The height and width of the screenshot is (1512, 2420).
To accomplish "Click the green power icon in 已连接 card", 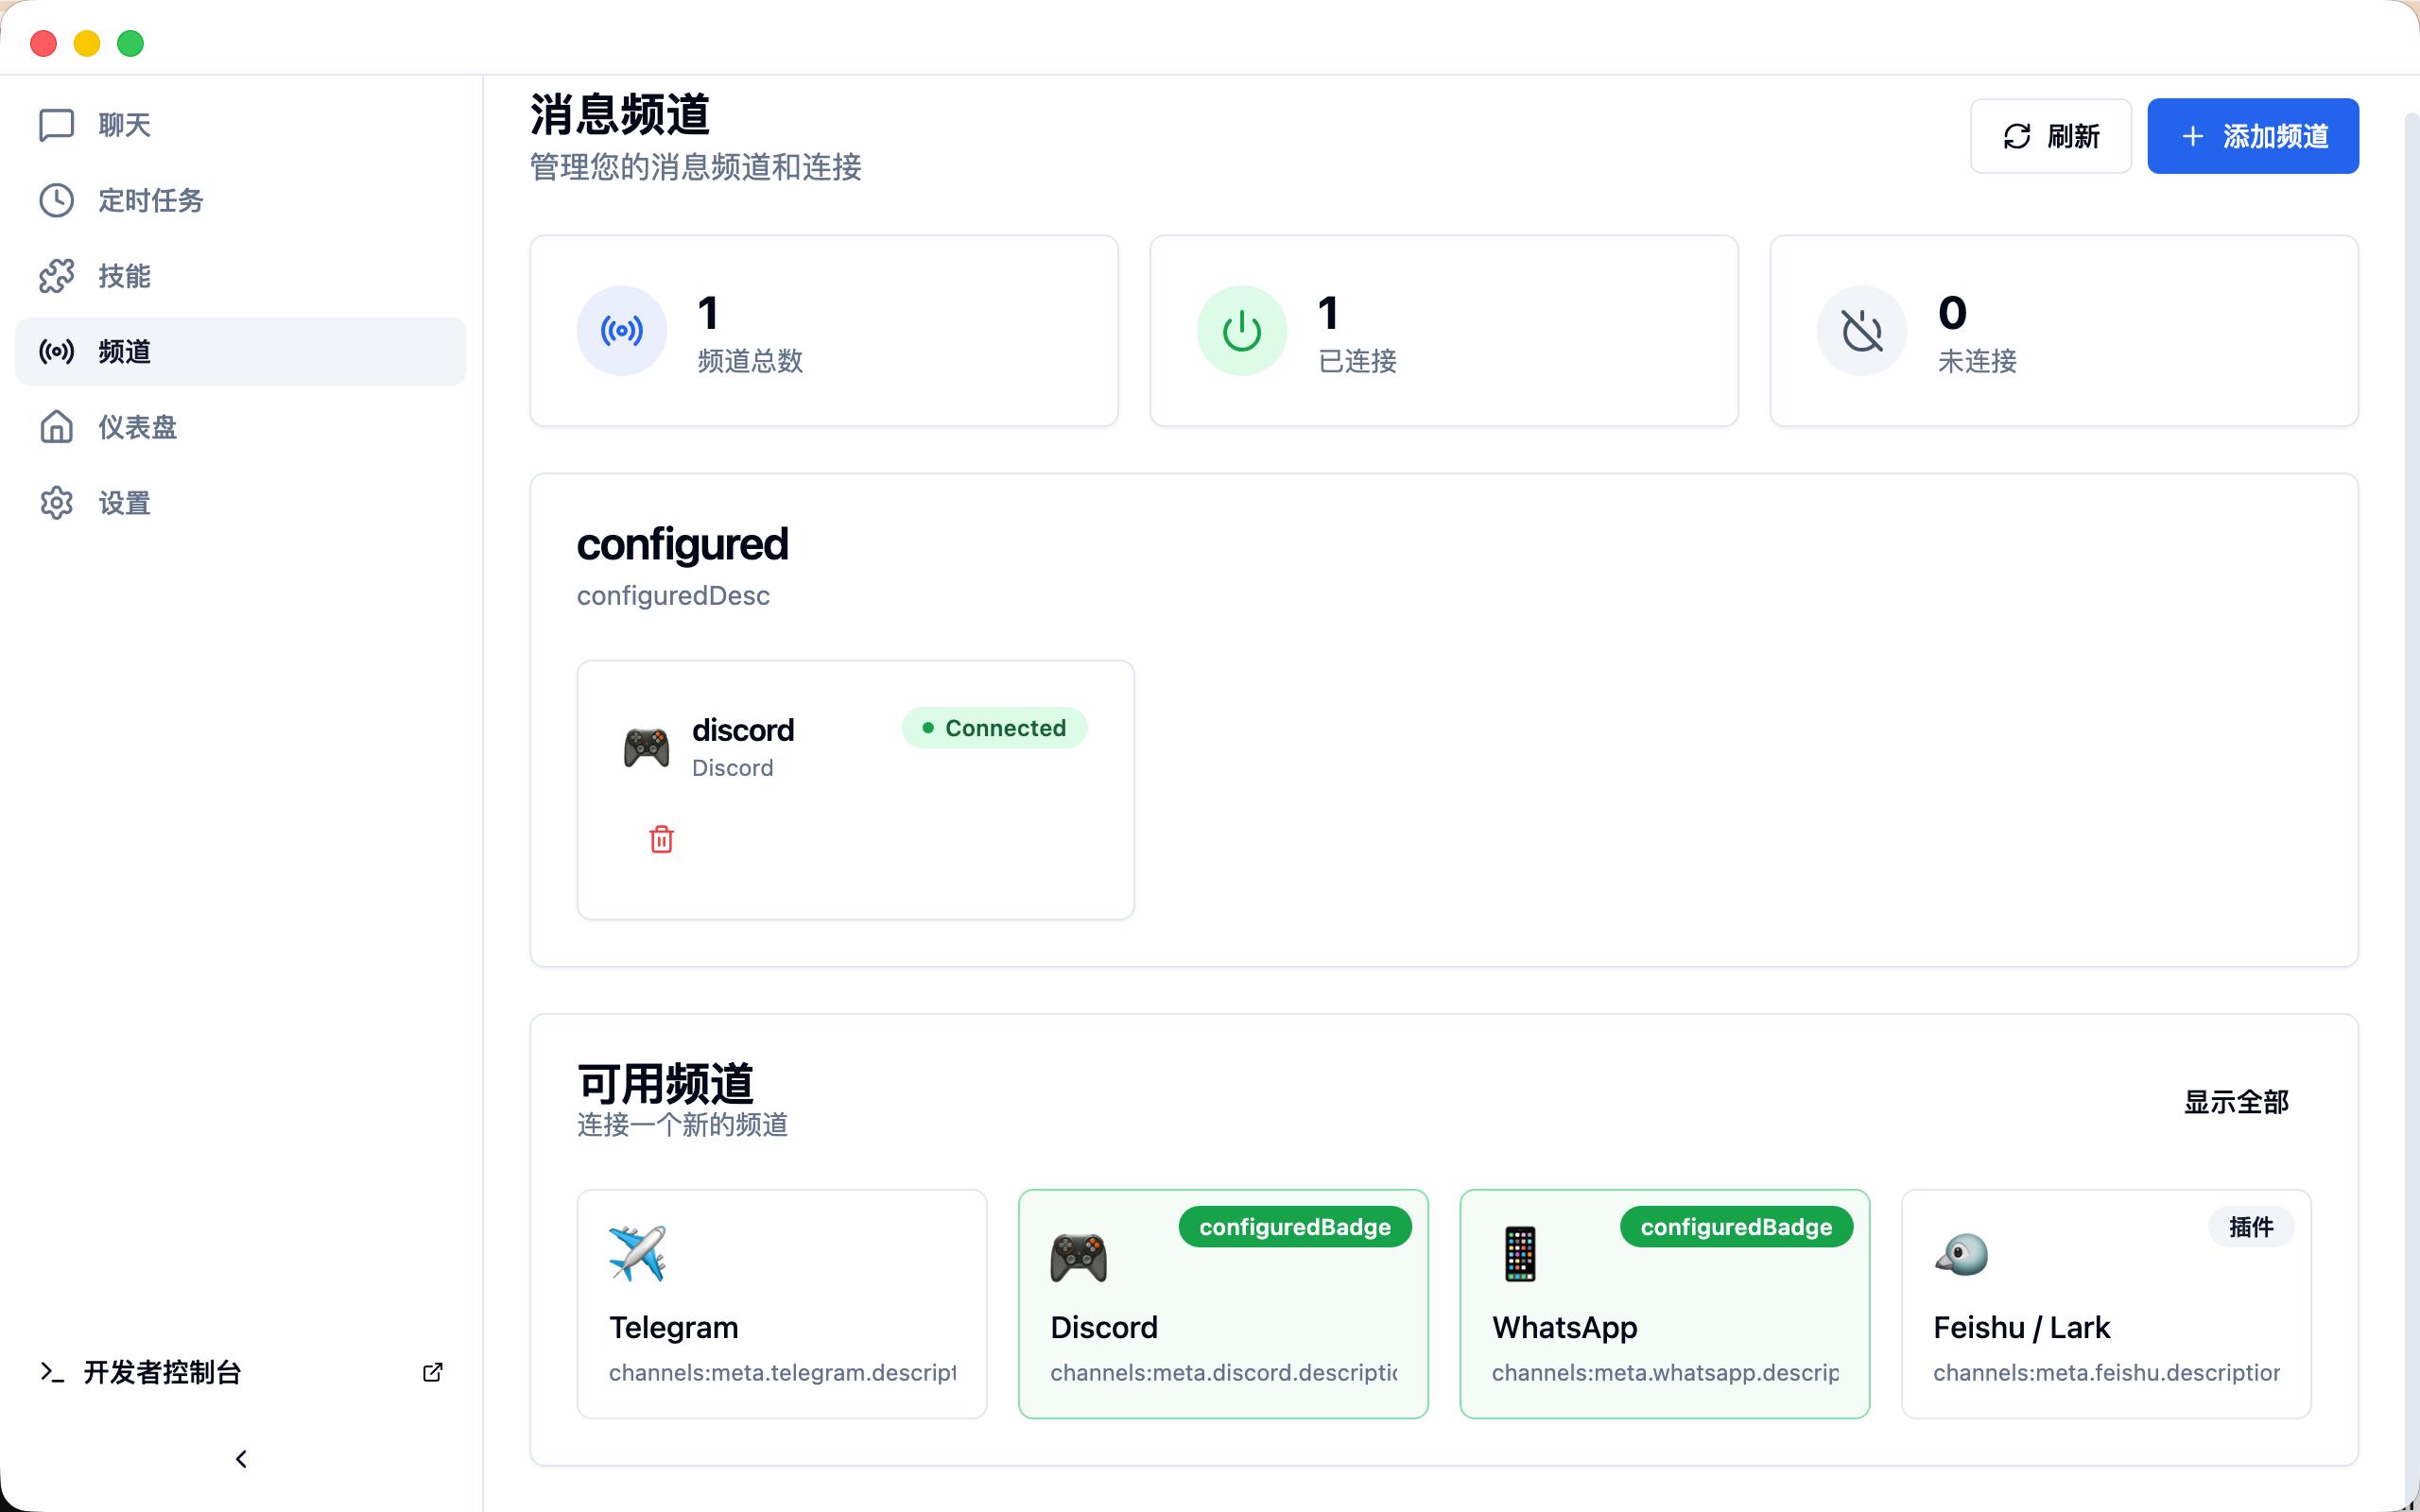I will [1240, 330].
